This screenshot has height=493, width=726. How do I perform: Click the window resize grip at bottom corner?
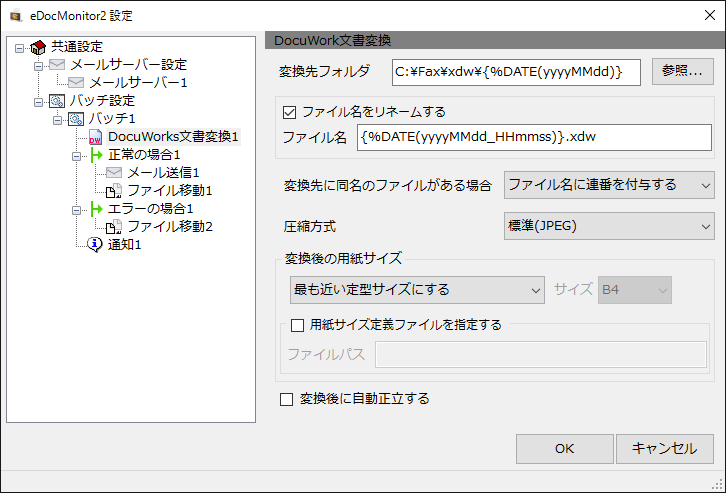coord(717,484)
